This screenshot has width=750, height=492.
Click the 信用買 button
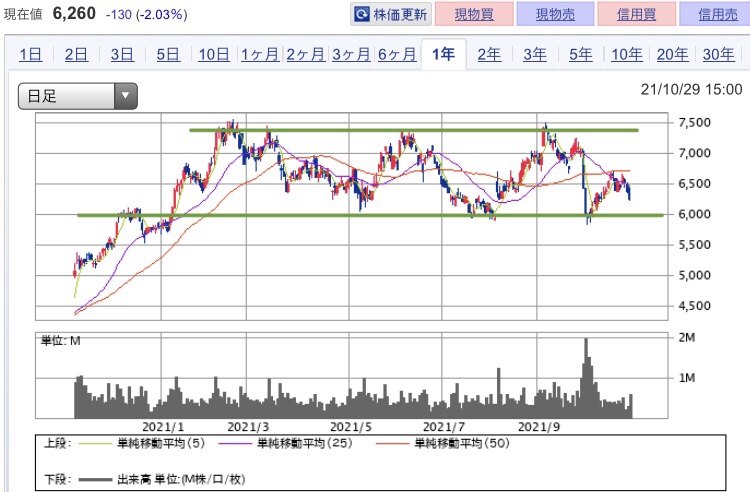(x=636, y=14)
